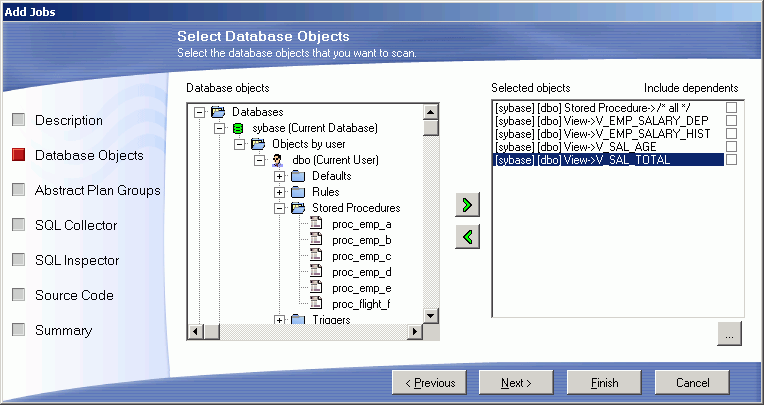
Task: Click the Stored Procedures open folder icon
Action: [x=298, y=208]
